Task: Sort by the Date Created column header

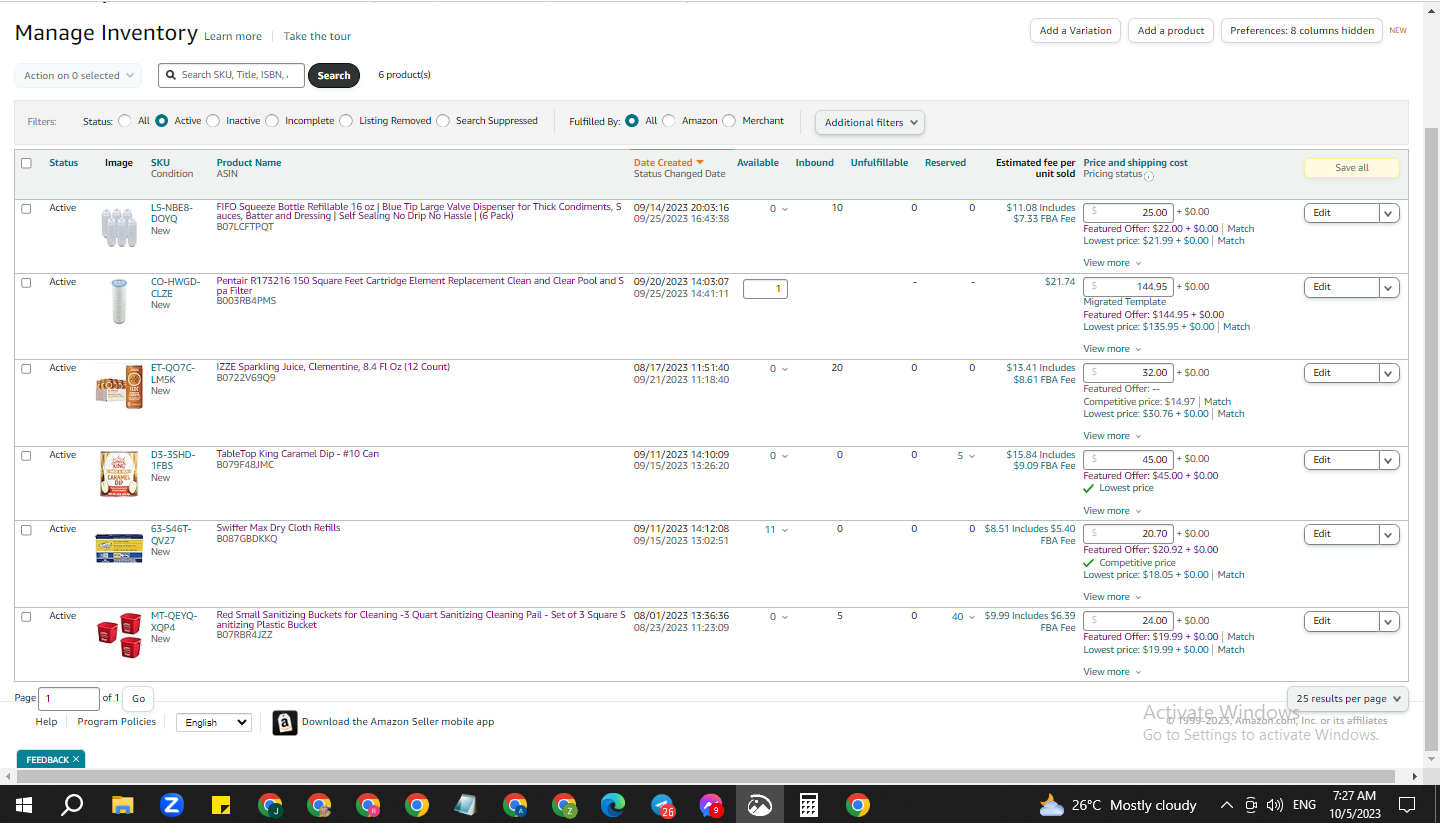Action: 668,163
